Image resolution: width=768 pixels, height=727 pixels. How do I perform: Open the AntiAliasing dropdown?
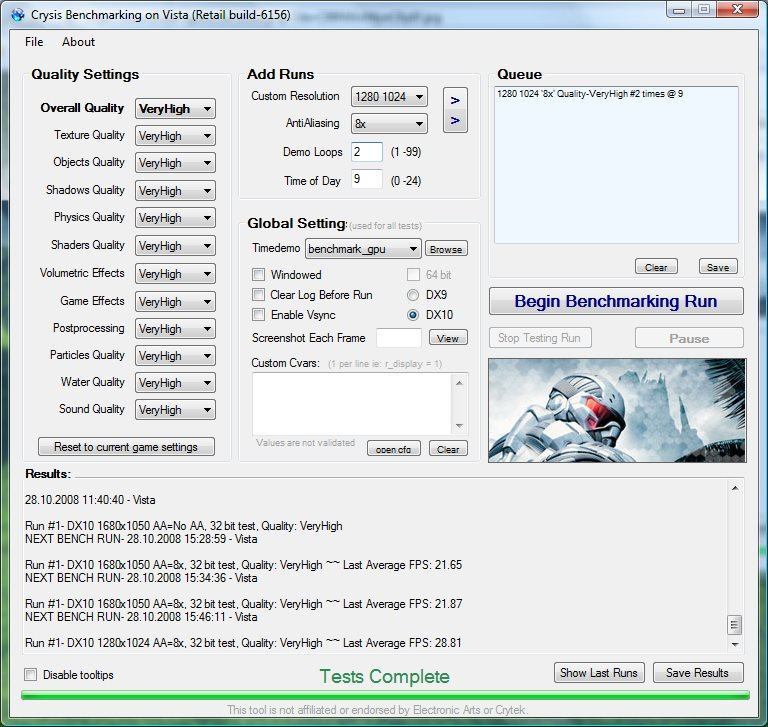[389, 123]
